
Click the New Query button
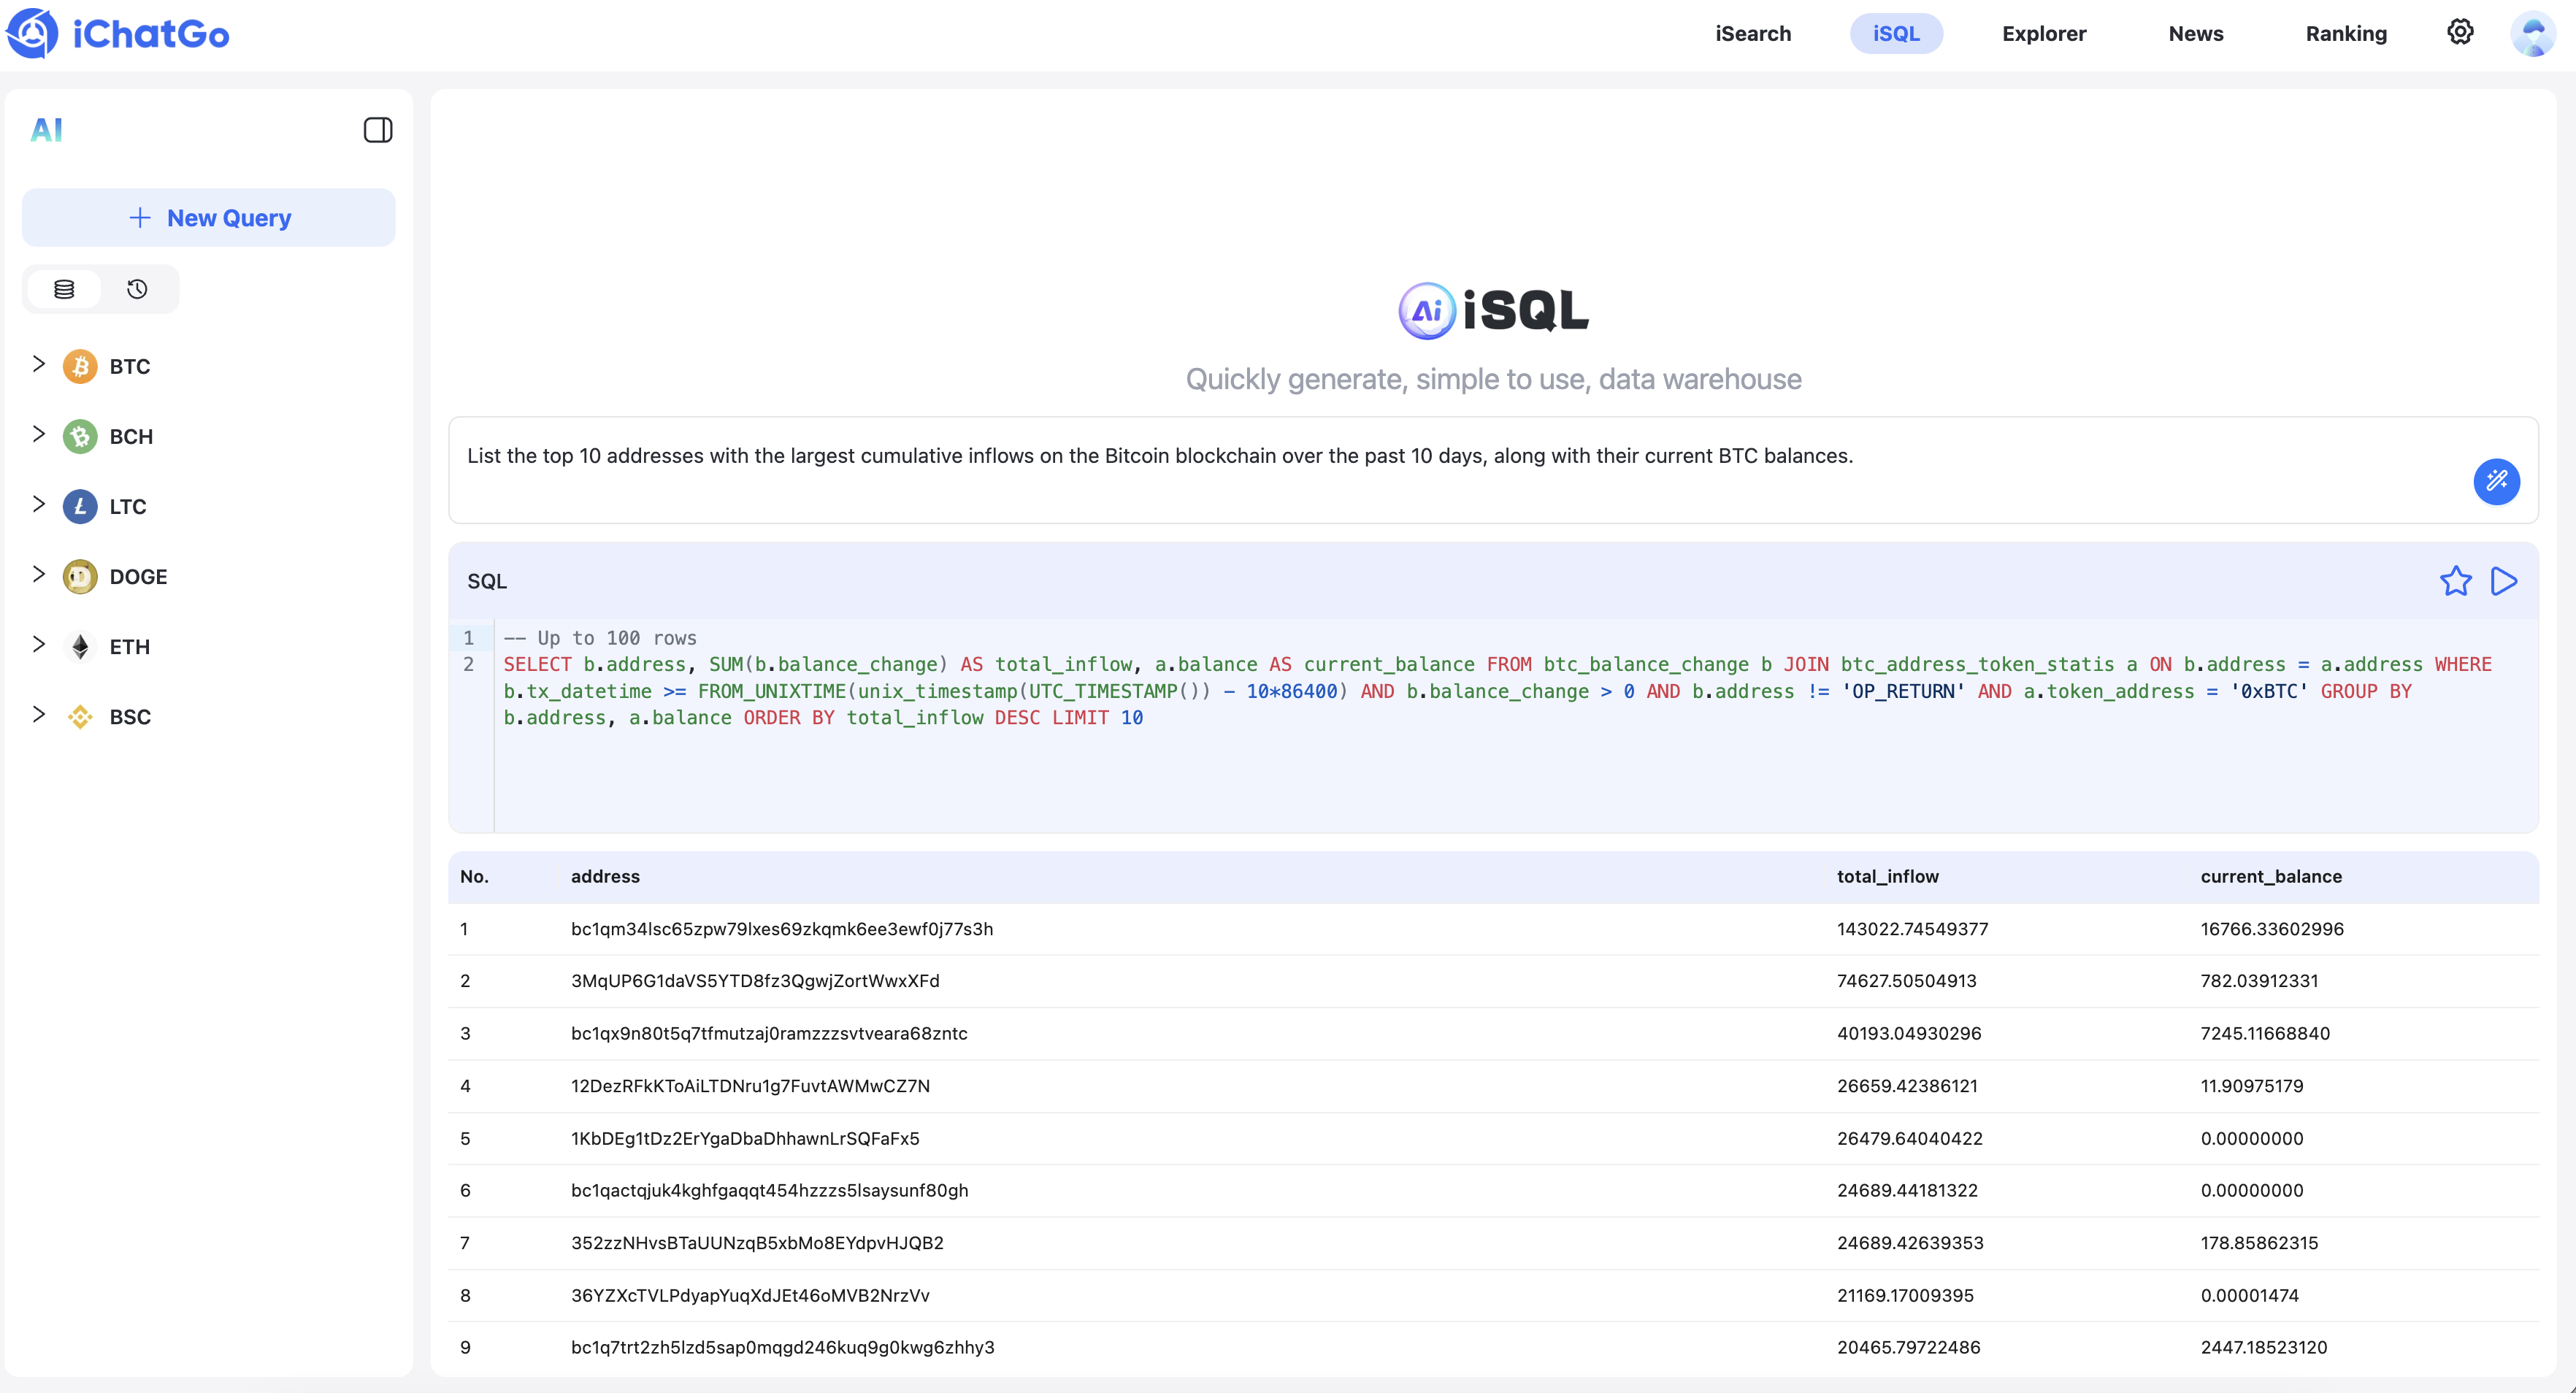tap(209, 217)
